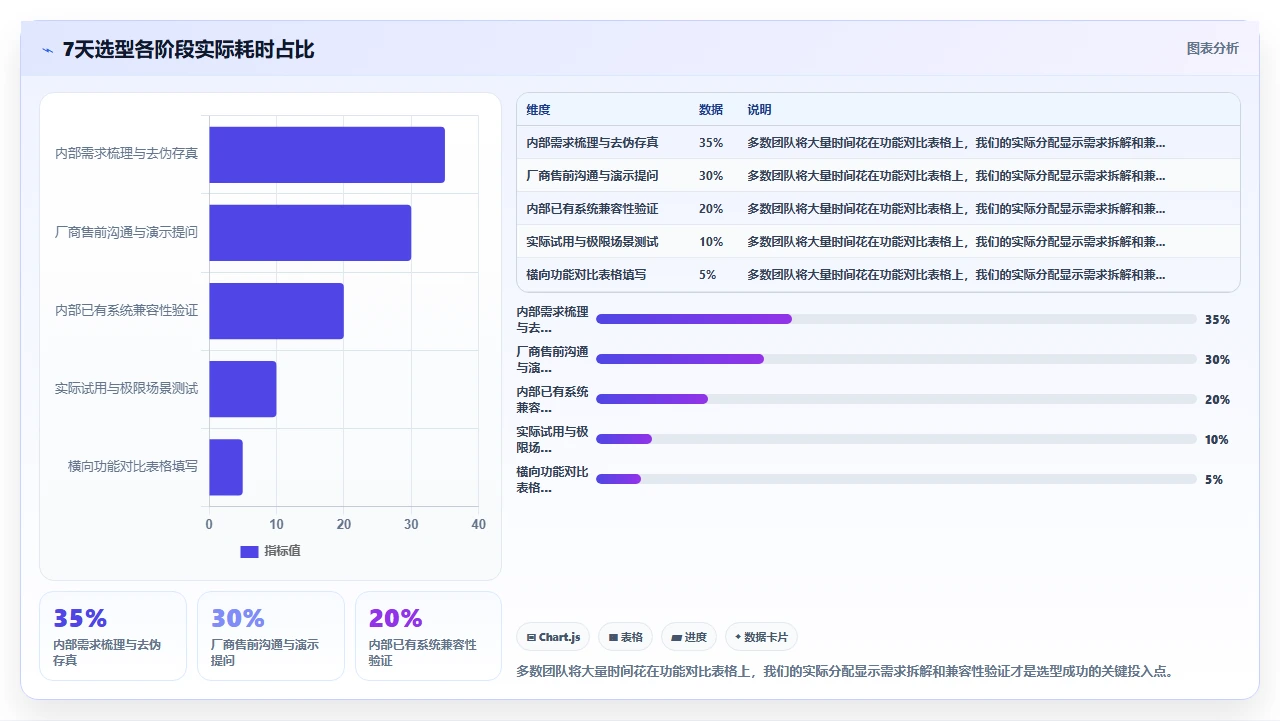Select table row 厂商售前沟通与演示提问
Screen dimensions: 1280x721
click(878, 176)
